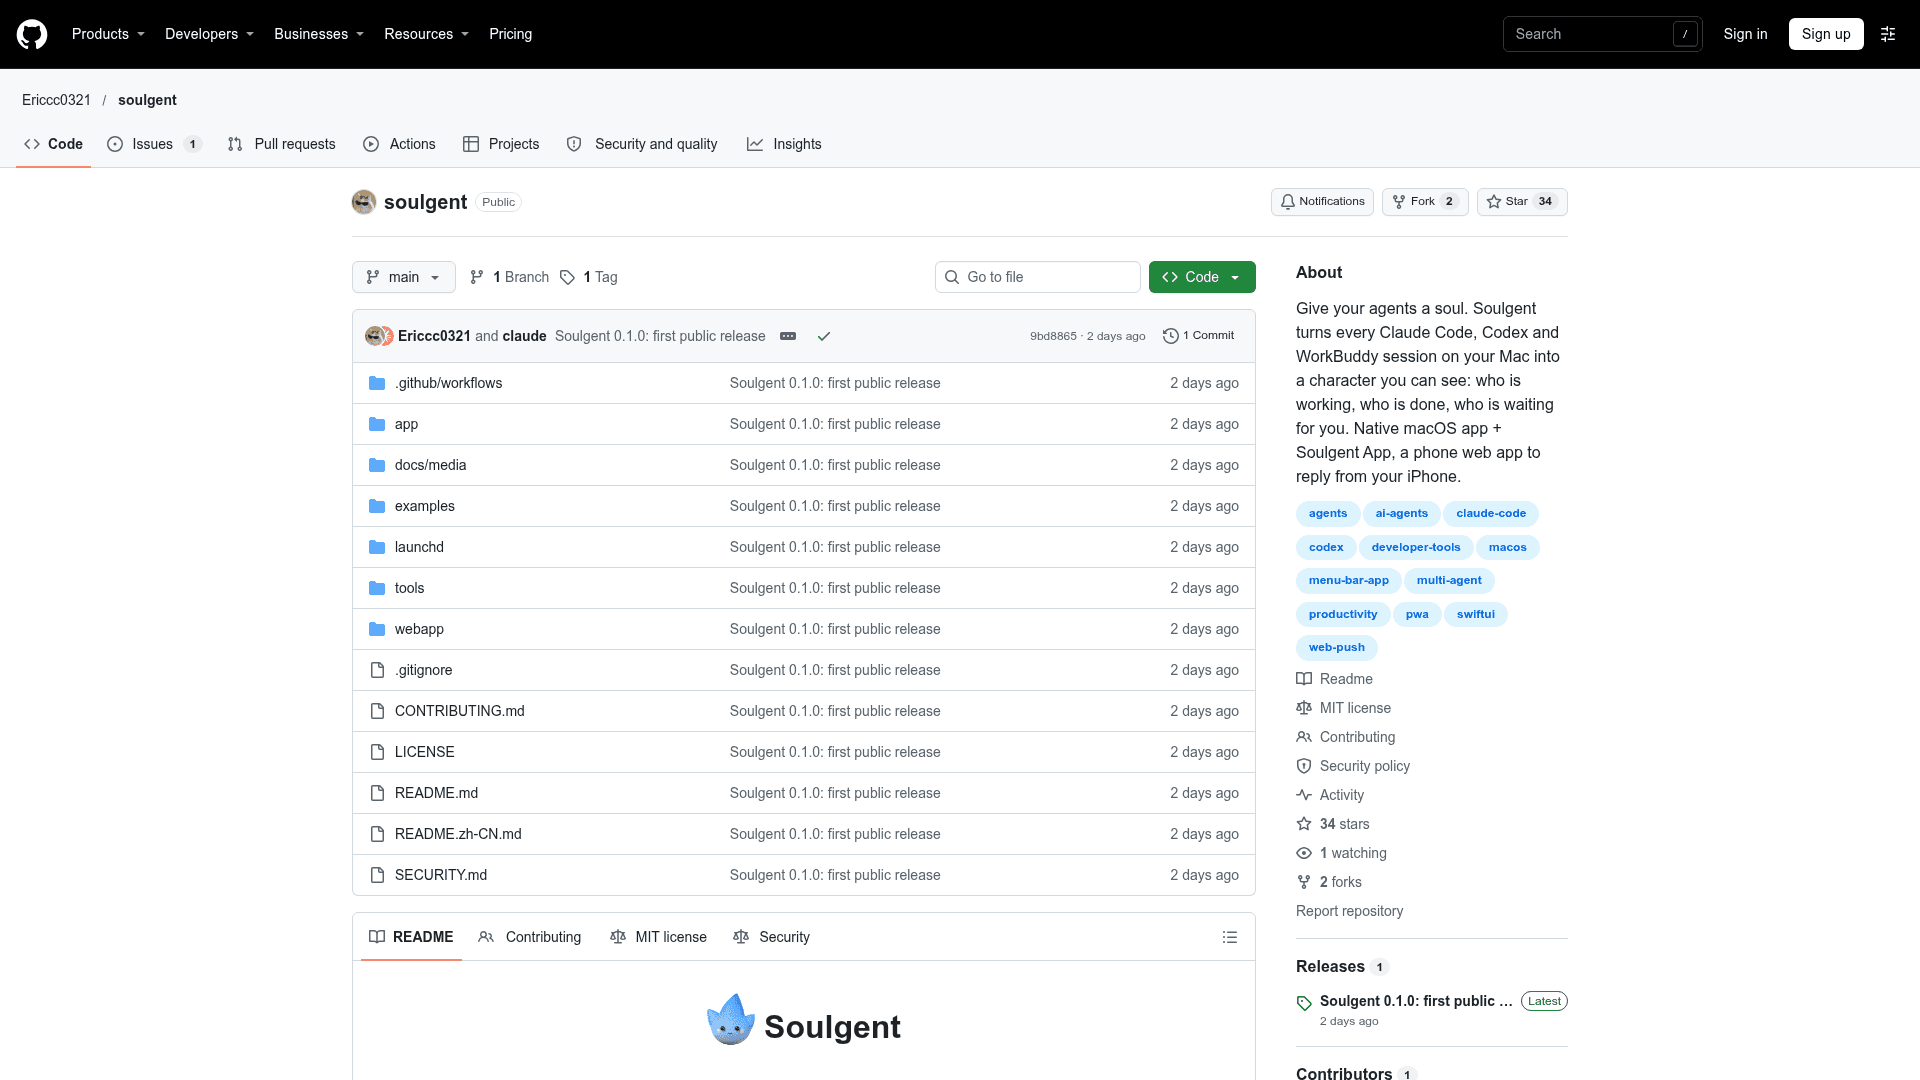Screen dimensions: 1920x1080
Task: Switch to the Actions tab
Action: (399, 144)
